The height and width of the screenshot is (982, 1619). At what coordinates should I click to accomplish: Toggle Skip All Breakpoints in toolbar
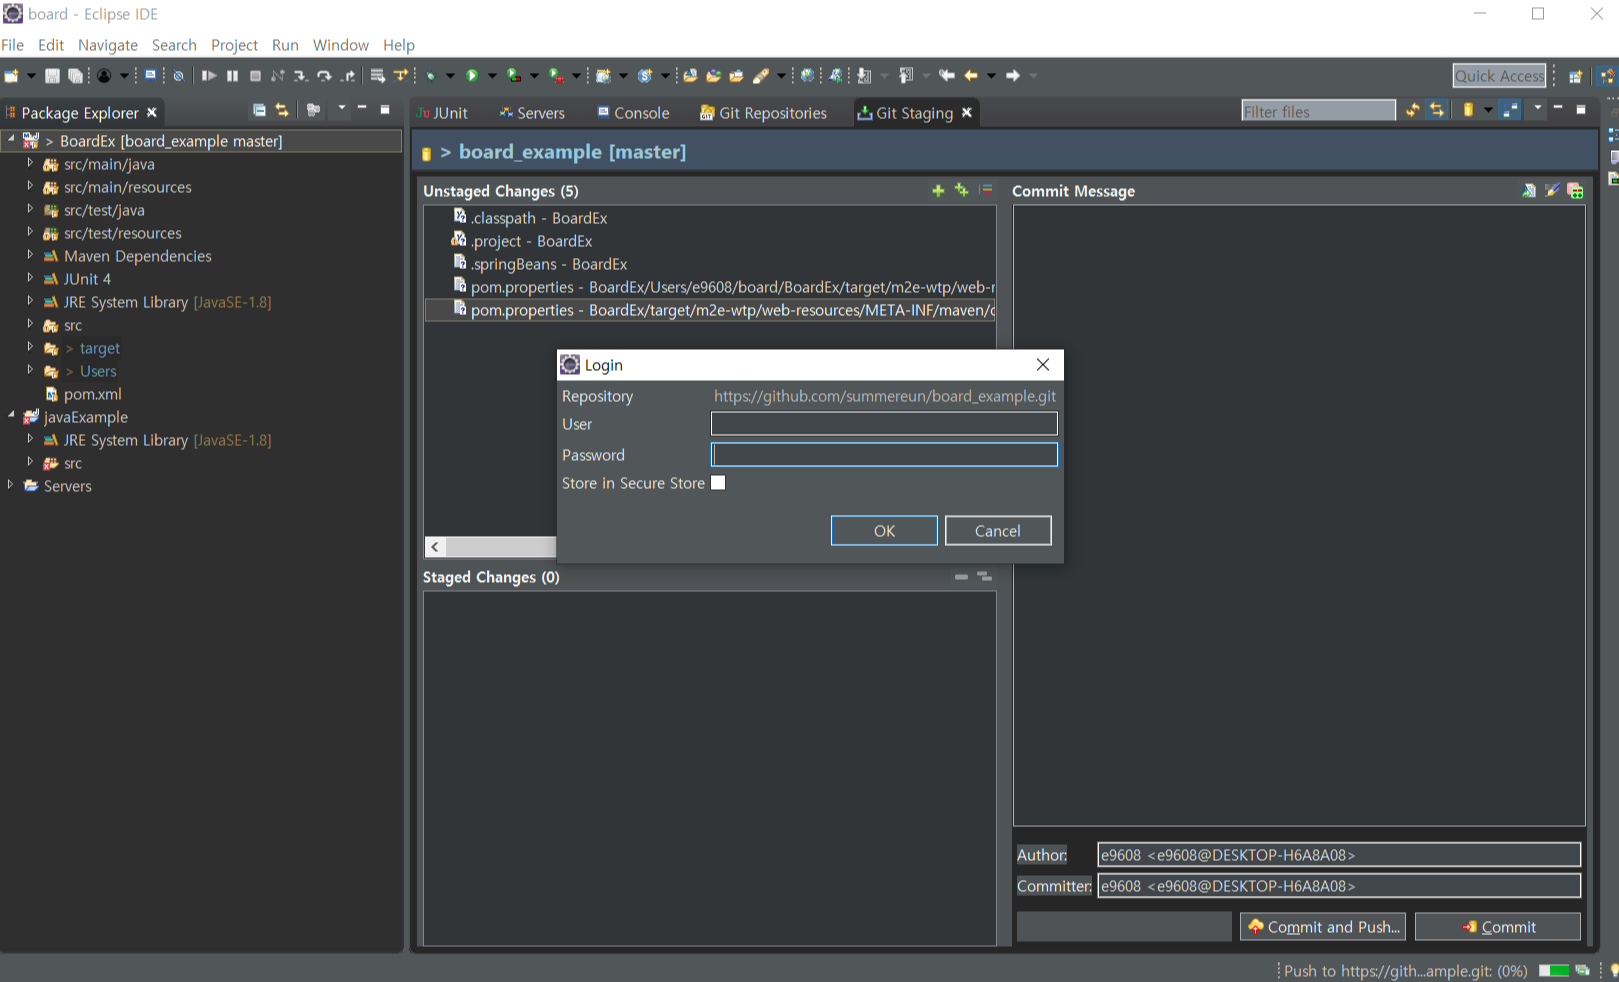[x=178, y=76]
